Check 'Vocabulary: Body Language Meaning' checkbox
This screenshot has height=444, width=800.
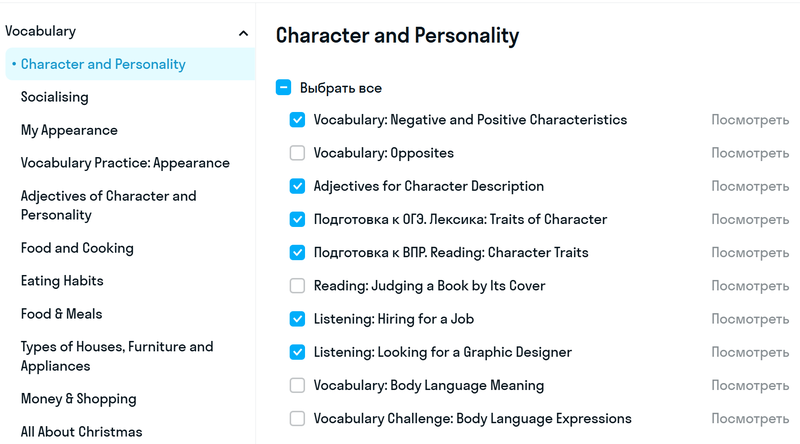click(297, 385)
